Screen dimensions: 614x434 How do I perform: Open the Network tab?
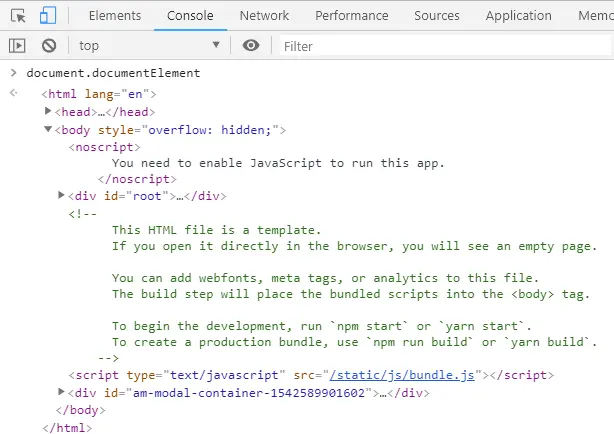pos(264,16)
